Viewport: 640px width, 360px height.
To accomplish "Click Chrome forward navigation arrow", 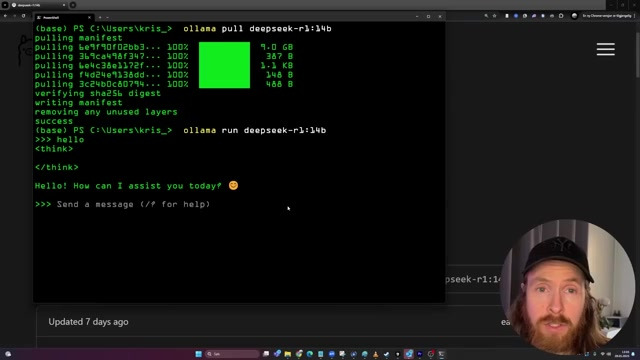I will [14, 16].
